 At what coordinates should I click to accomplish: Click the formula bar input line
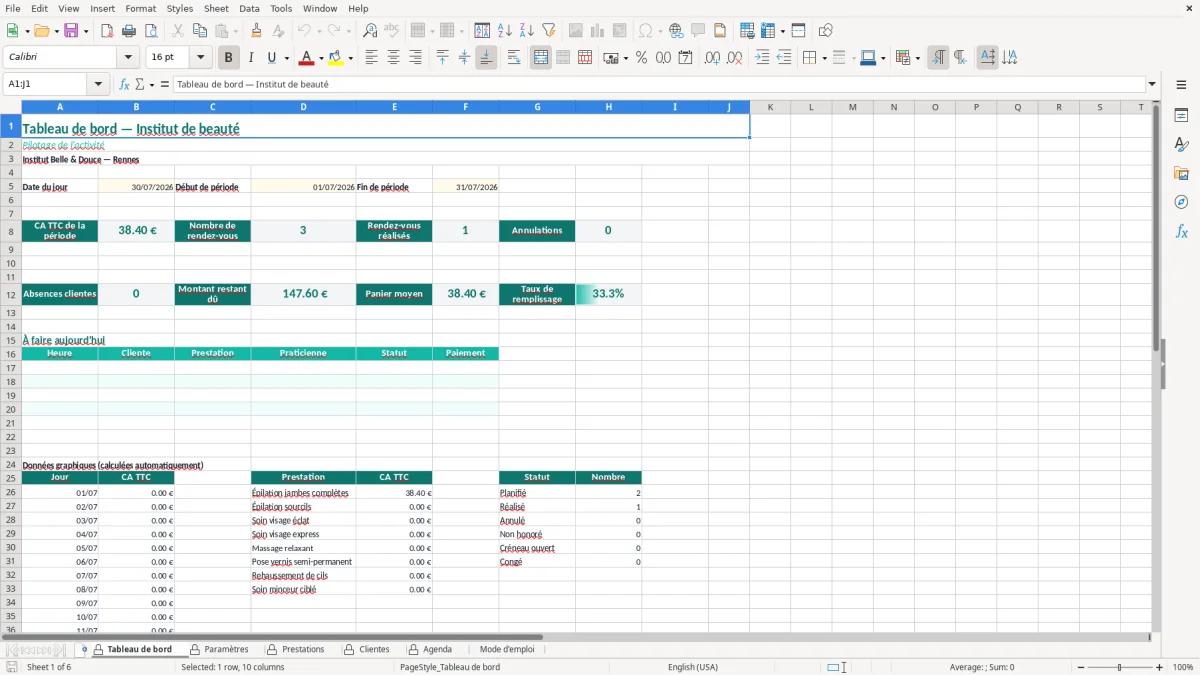coord(659,85)
